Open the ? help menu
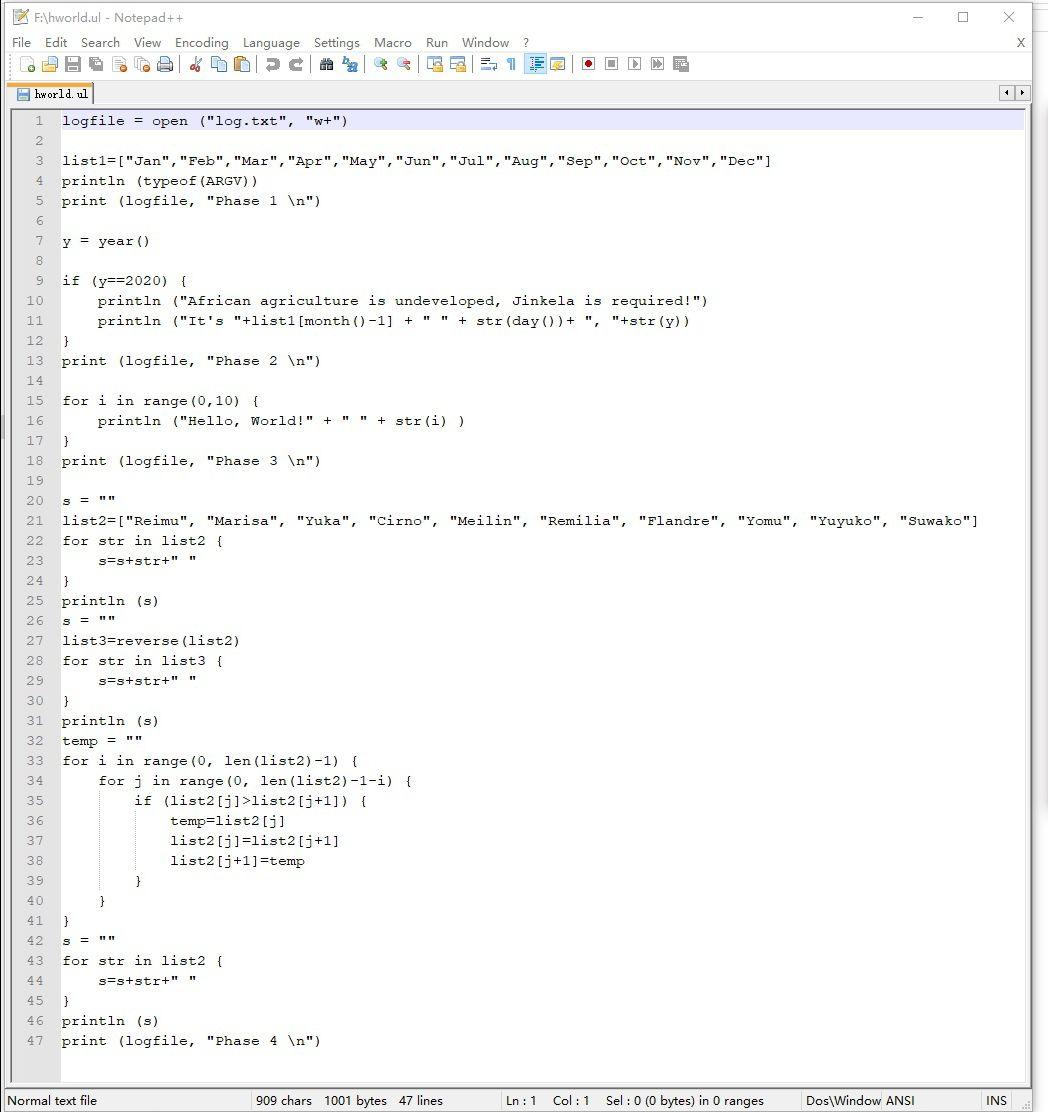1048x1112 pixels. pos(526,43)
